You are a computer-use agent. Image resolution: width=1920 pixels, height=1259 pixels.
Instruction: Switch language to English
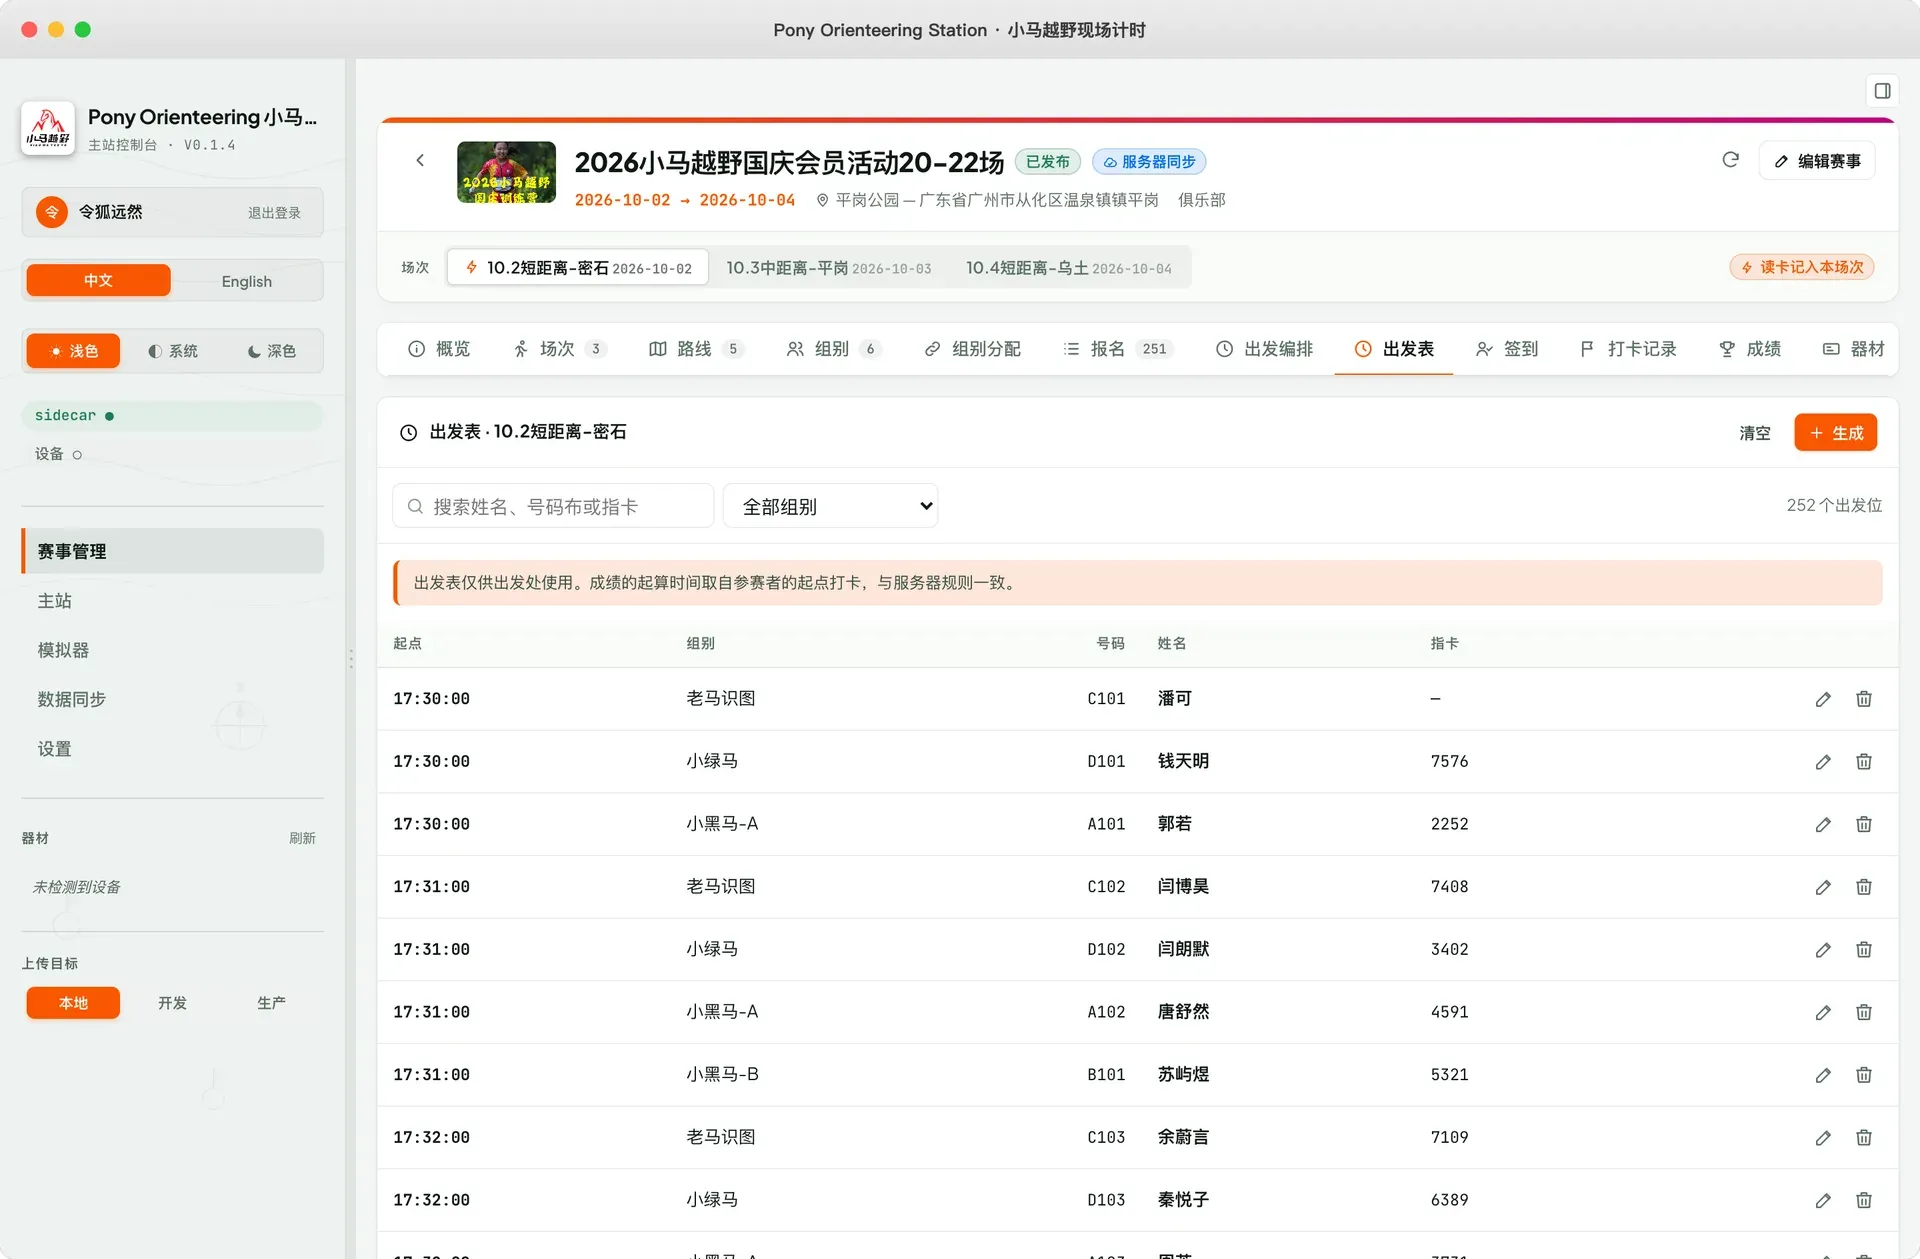coord(246,281)
